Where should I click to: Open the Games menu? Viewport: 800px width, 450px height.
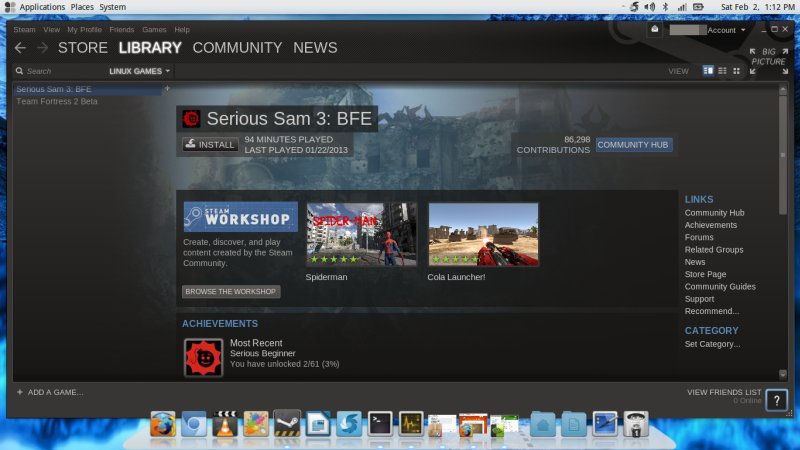(154, 30)
